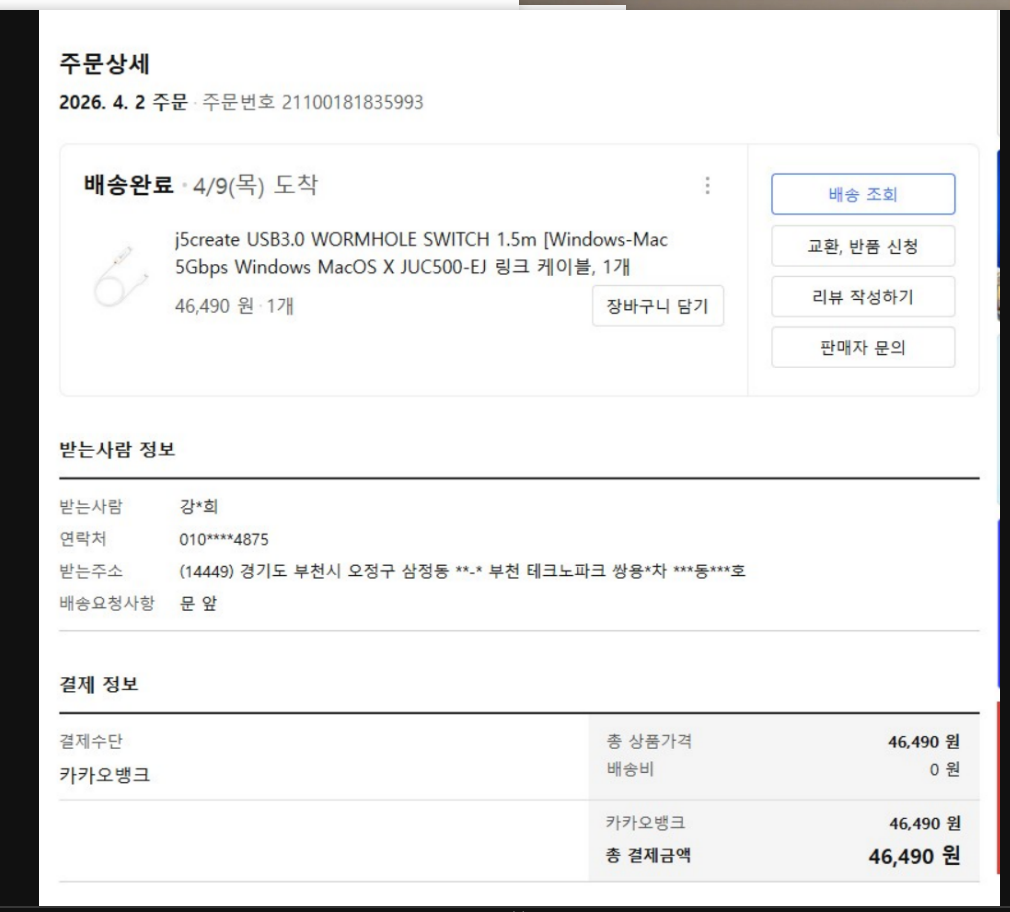
Task: Click the 카카오뱅크 payment method under 결제수단
Action: pos(104,774)
